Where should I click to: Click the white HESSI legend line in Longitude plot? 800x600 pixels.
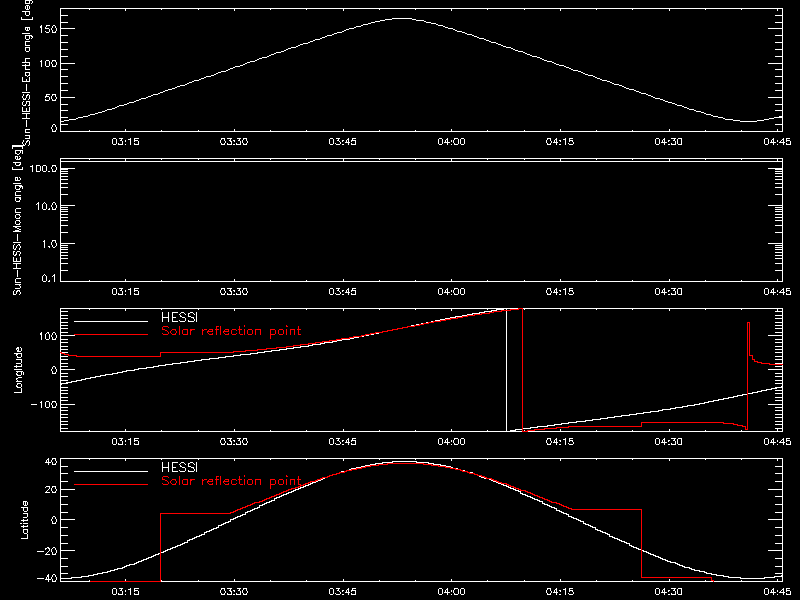(x=111, y=321)
